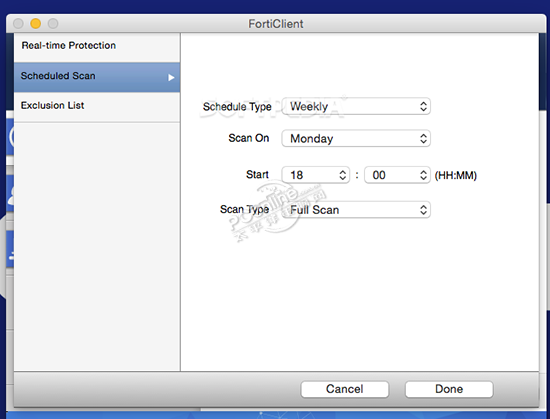Viewport: 550px width, 419px height.
Task: Click the yellow minimize window button
Action: [35, 23]
